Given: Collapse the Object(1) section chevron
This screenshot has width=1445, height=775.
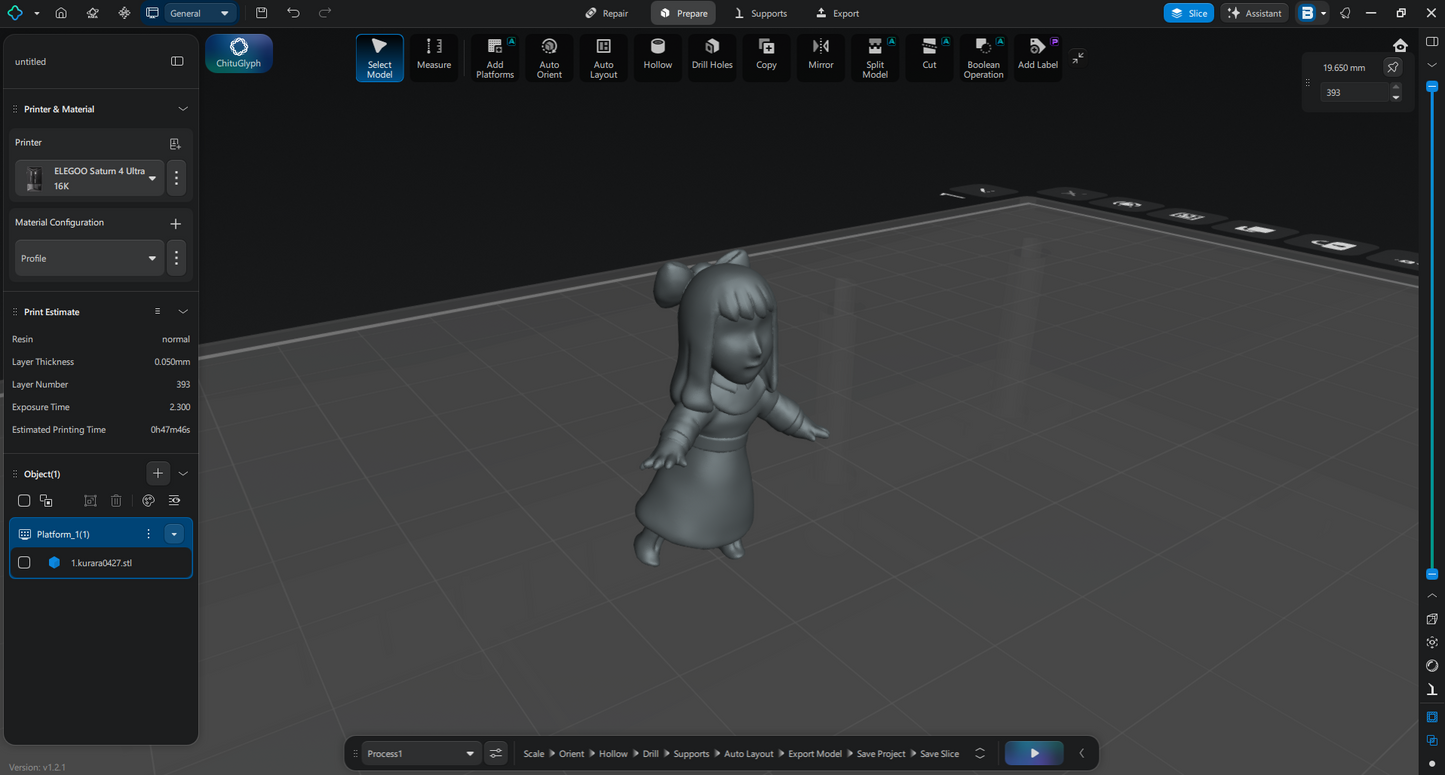Looking at the screenshot, I should pos(183,474).
